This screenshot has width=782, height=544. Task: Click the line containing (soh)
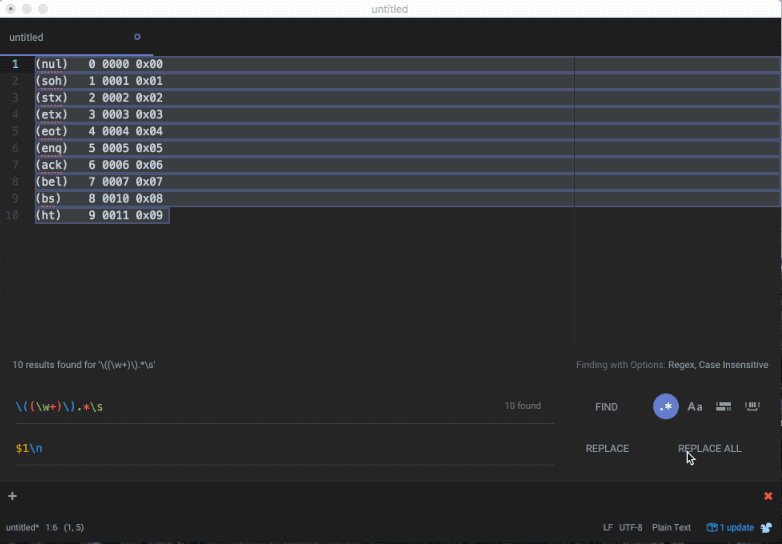pos(407,81)
